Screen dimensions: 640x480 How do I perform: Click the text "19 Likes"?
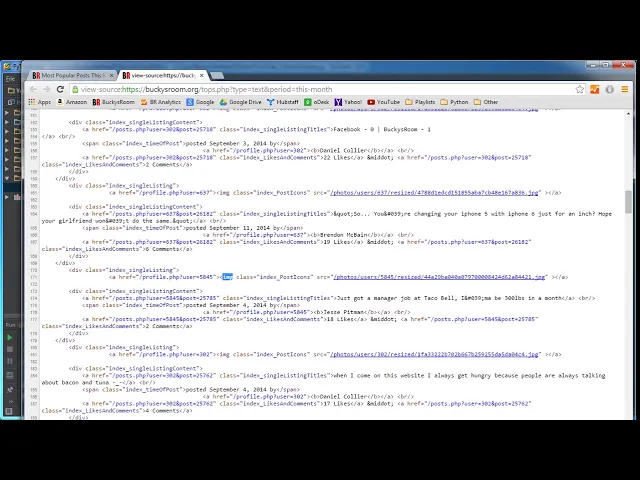(x=337, y=242)
